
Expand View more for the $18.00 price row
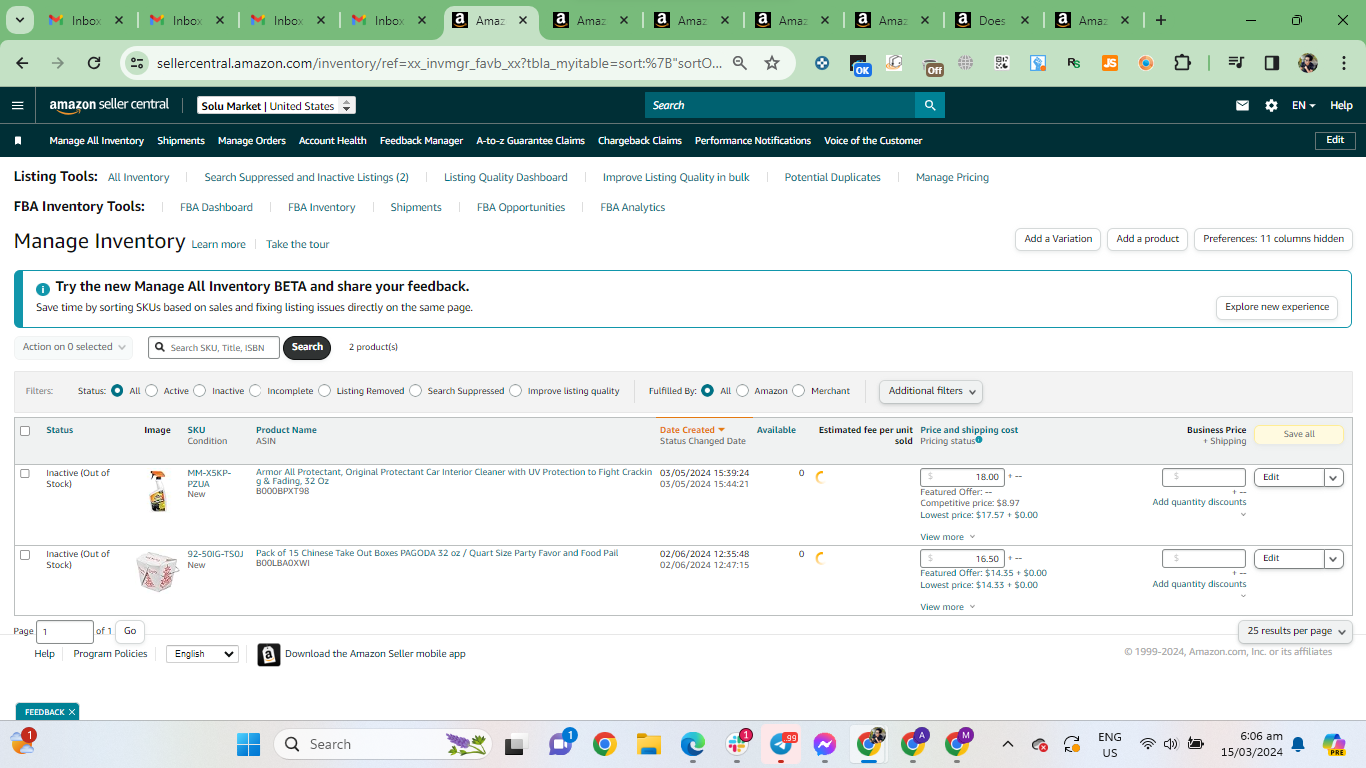947,537
